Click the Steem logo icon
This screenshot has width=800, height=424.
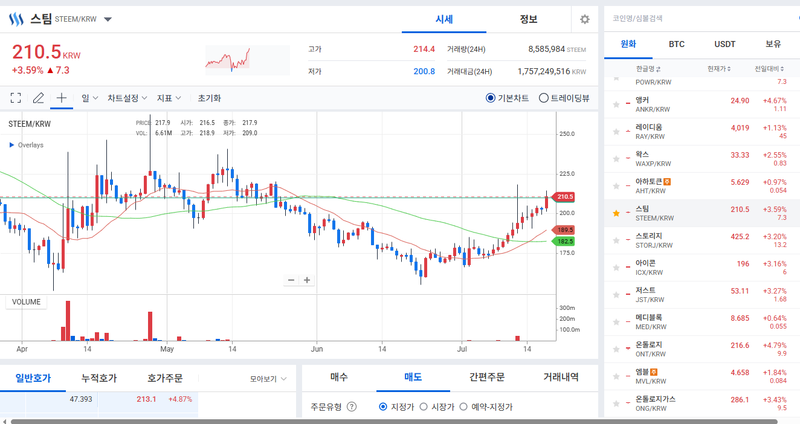pos(16,19)
